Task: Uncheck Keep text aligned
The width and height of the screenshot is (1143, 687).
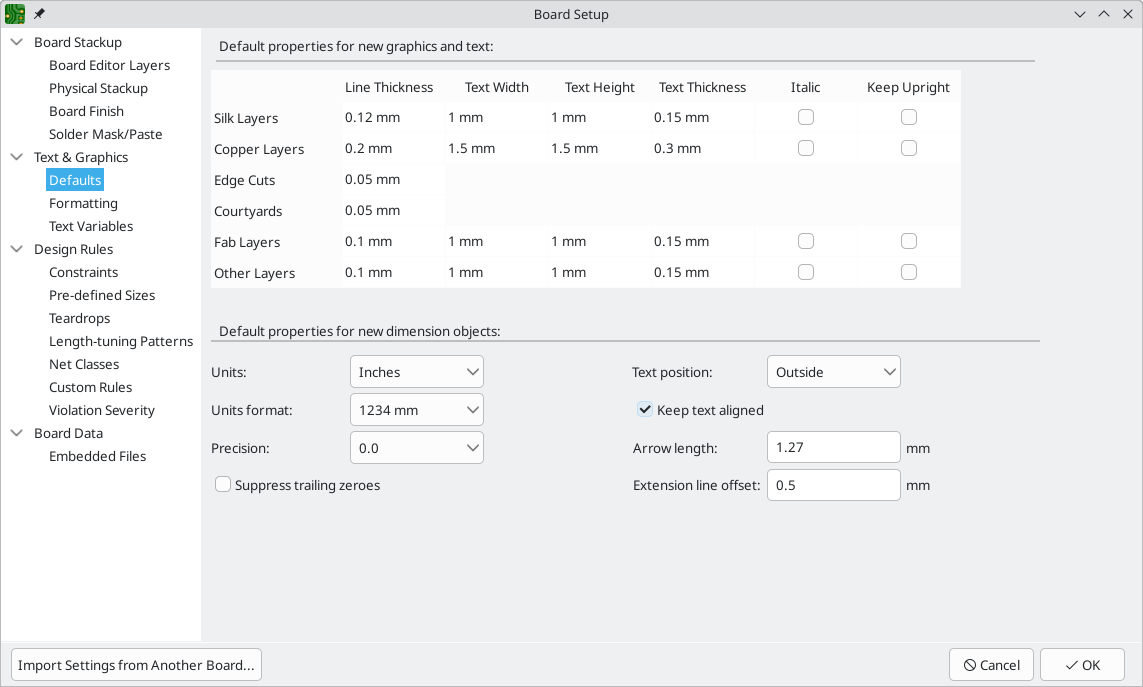Action: pos(646,410)
